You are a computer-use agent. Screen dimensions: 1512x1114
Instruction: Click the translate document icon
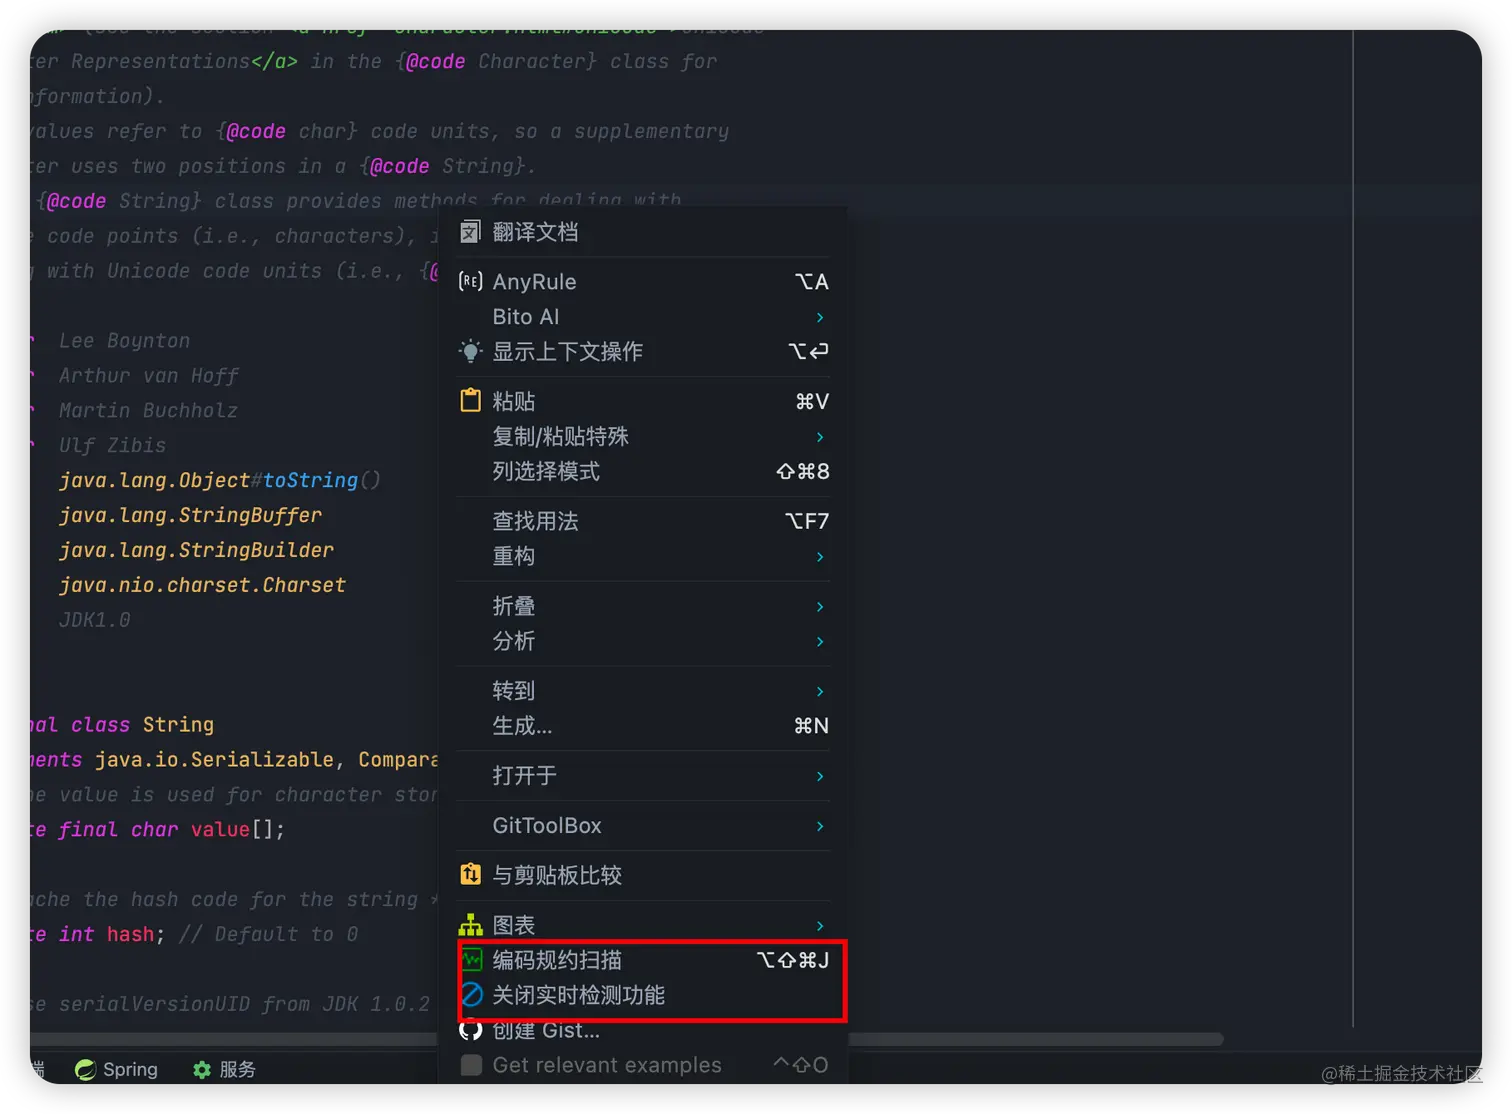[470, 232]
